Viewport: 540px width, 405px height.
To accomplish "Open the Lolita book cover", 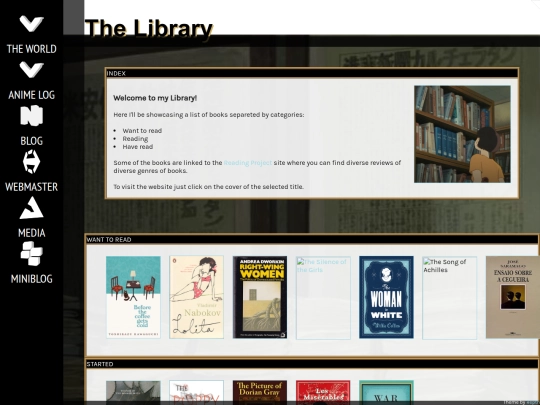I will [x=196, y=297].
